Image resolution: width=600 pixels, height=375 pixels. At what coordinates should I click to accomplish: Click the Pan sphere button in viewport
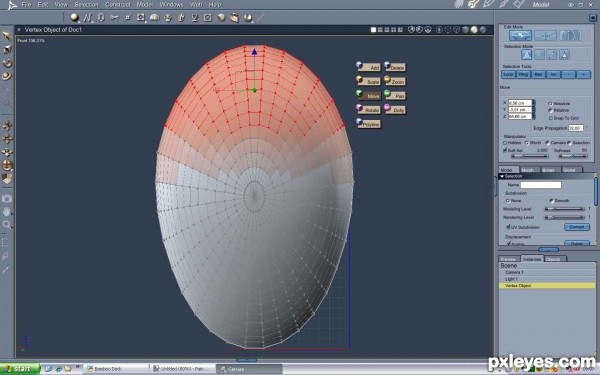[x=395, y=95]
